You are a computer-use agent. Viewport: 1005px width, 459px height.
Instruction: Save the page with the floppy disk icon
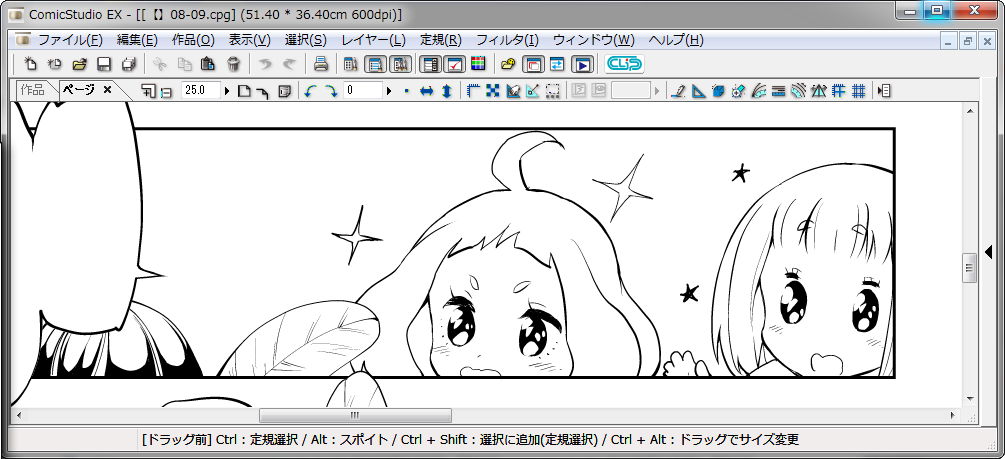click(104, 64)
